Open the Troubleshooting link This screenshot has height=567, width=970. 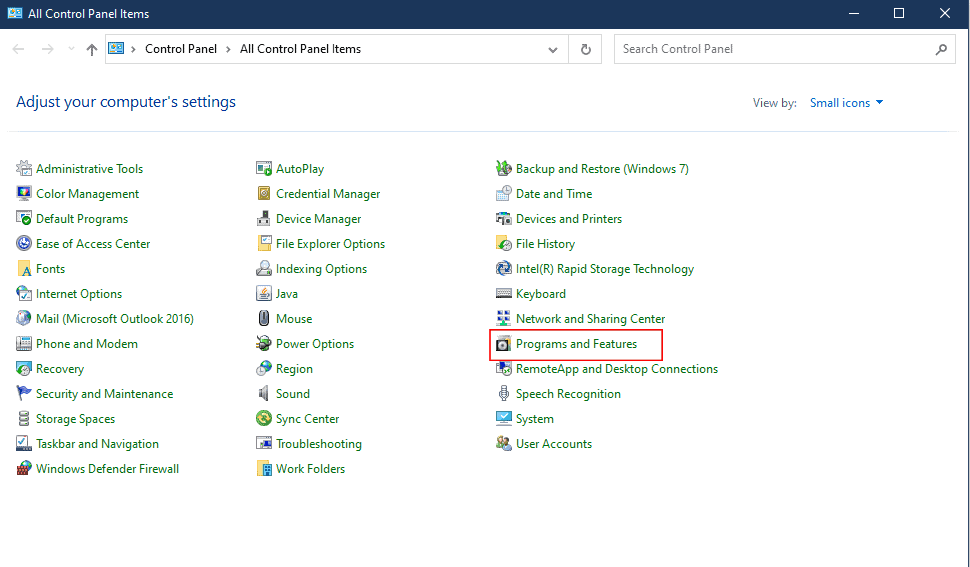(x=319, y=443)
